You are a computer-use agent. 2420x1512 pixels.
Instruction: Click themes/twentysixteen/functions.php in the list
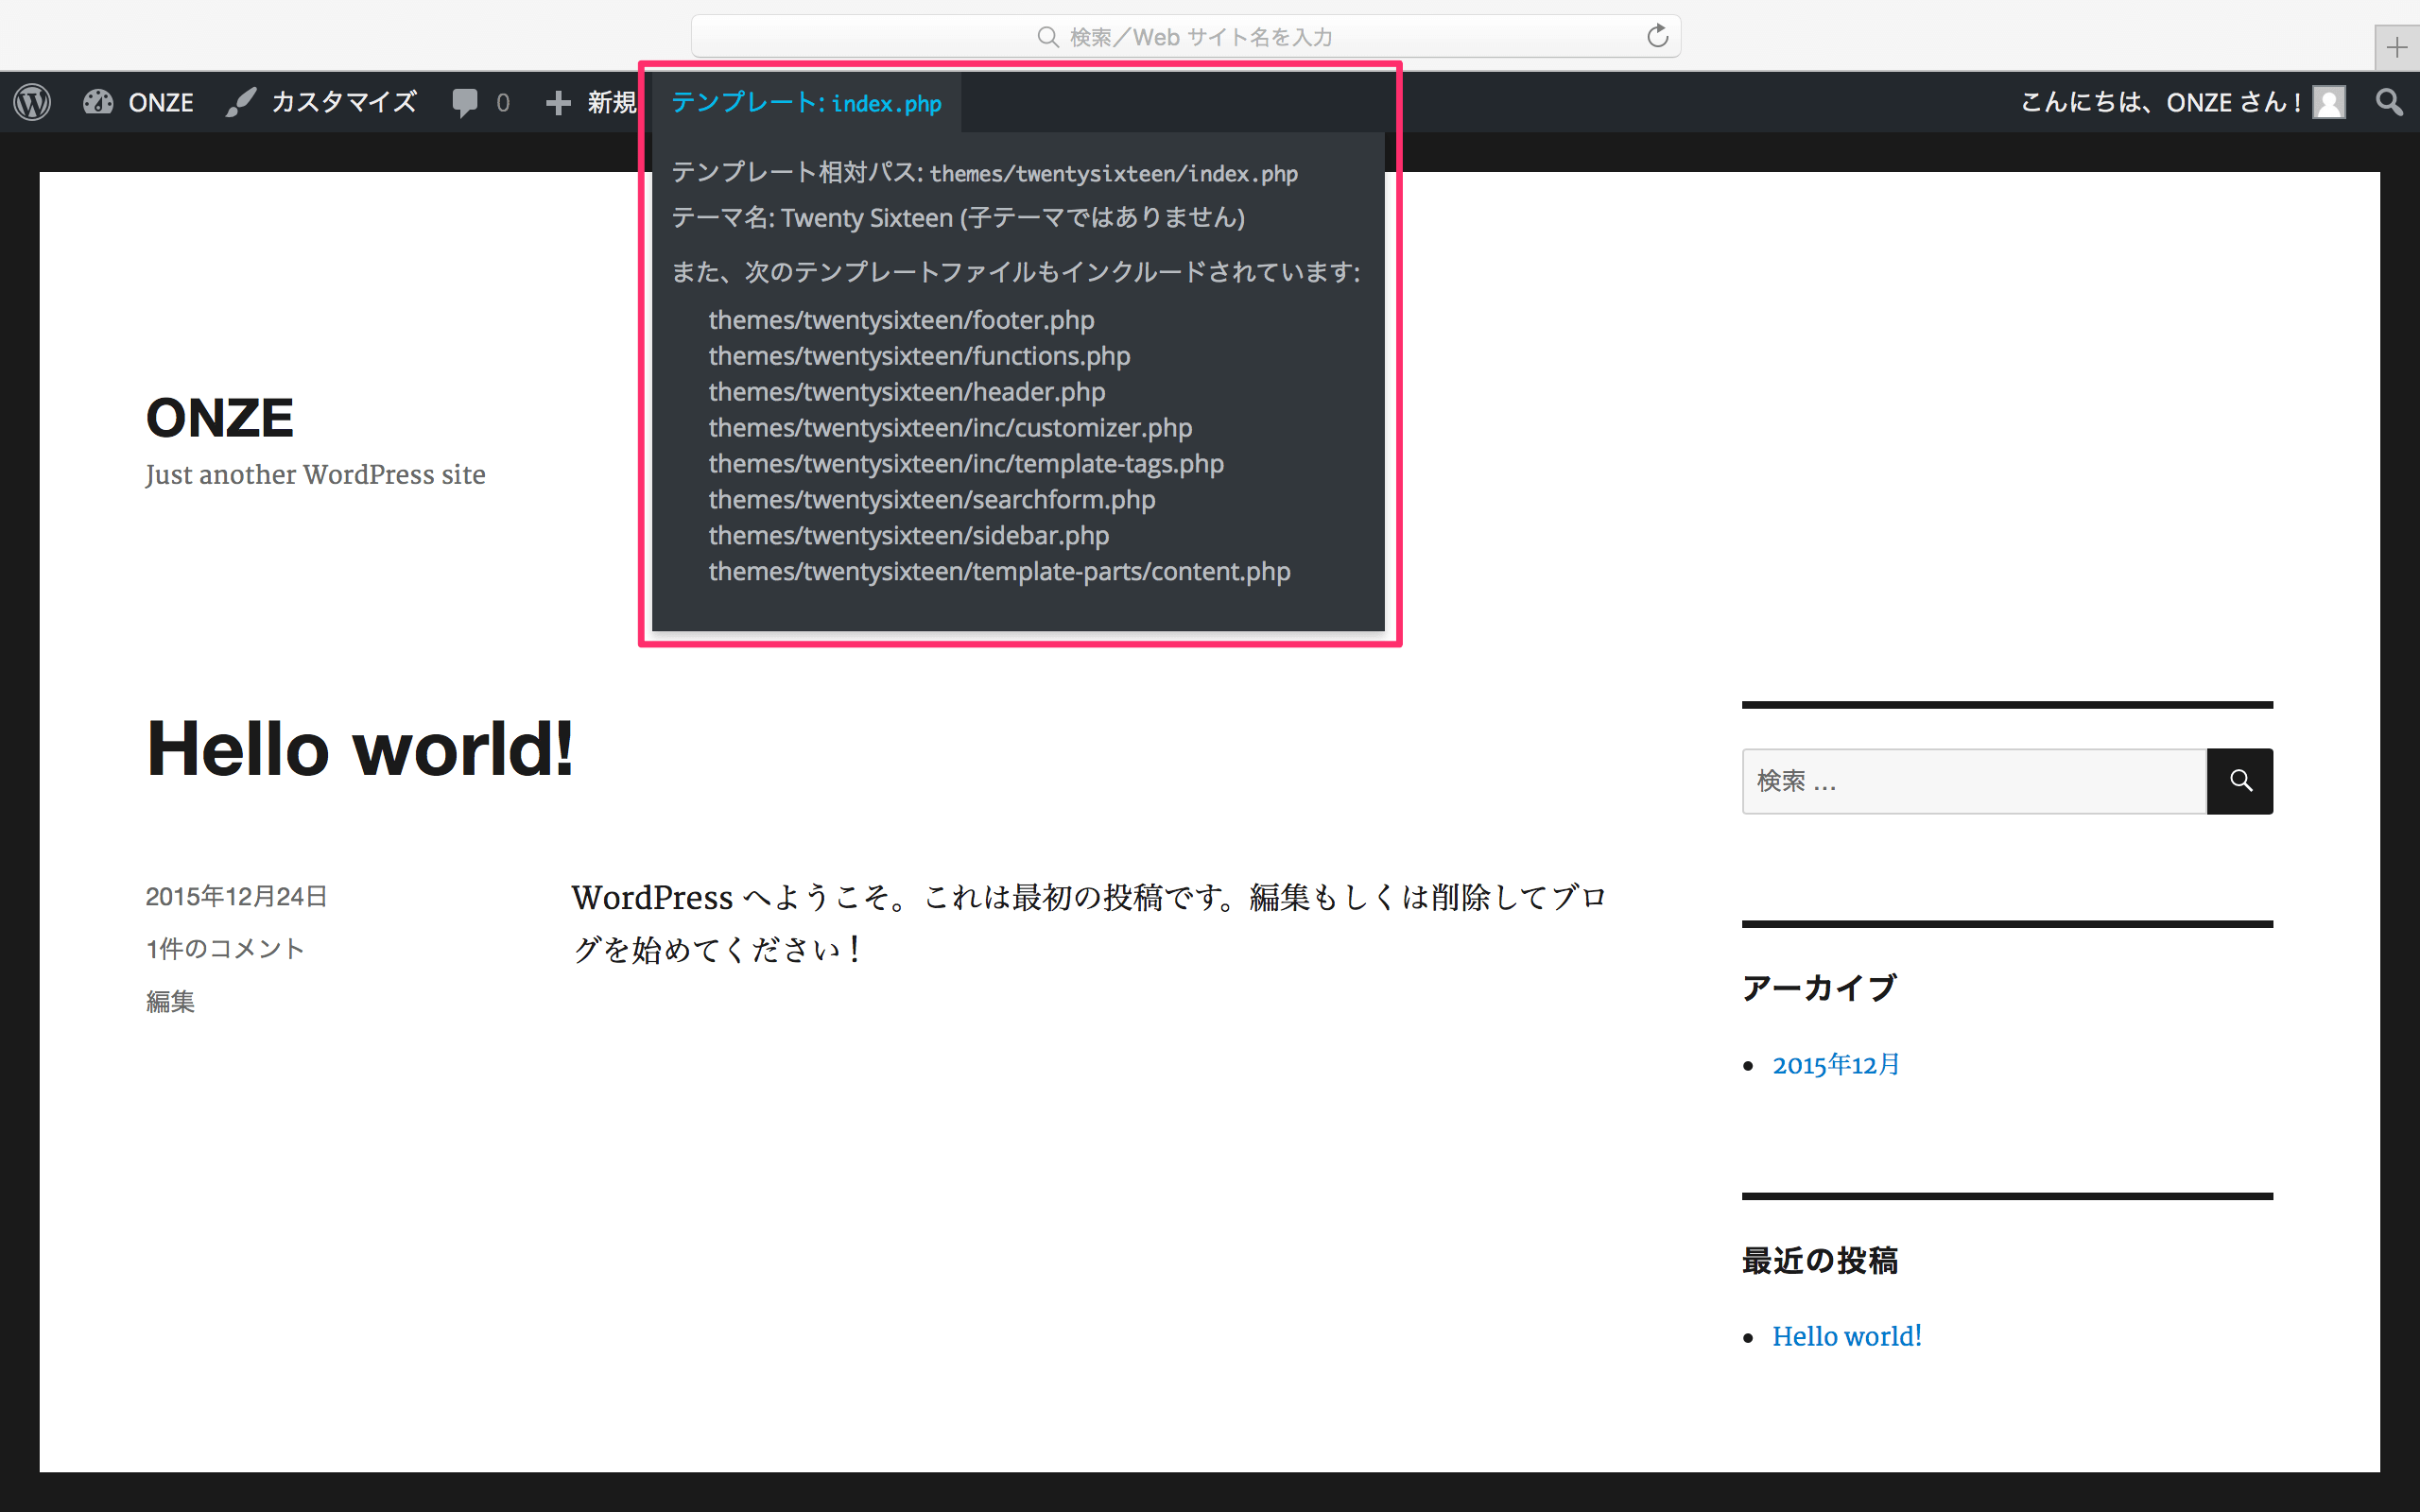[x=919, y=356]
